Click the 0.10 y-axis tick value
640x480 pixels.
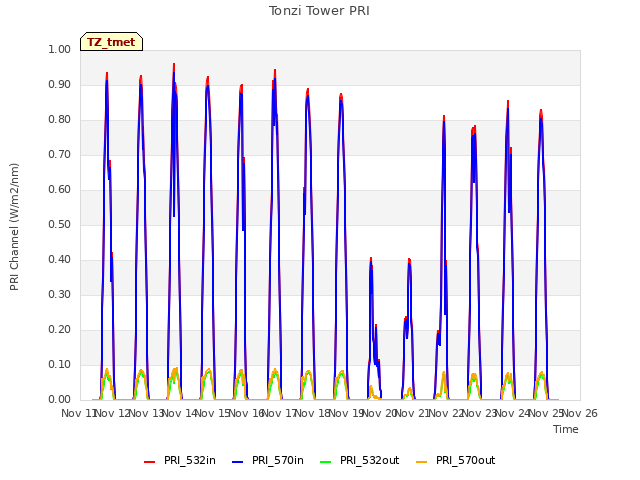coord(60,364)
